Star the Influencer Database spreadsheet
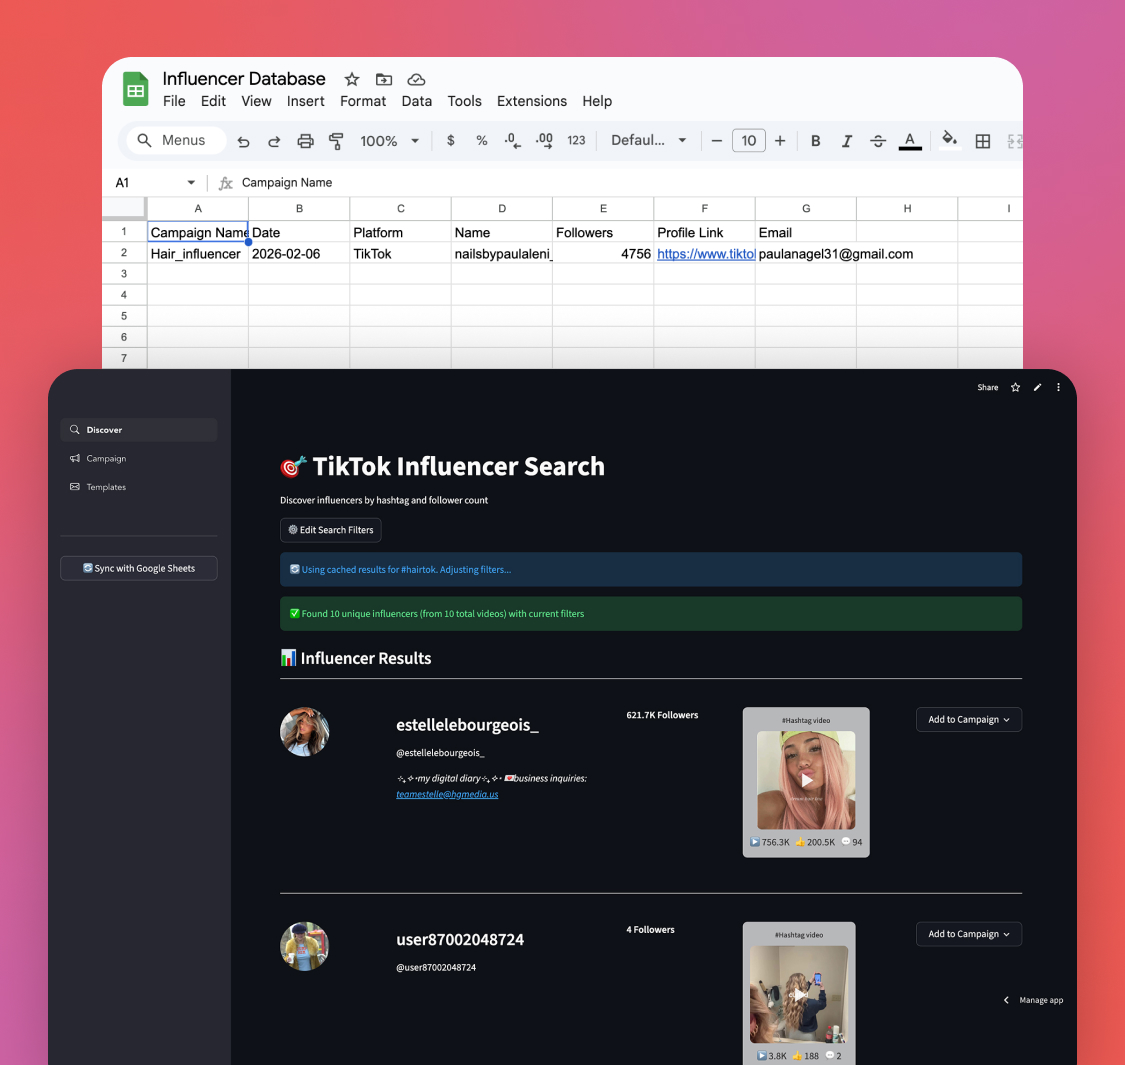Image resolution: width=1125 pixels, height=1065 pixels. point(351,79)
